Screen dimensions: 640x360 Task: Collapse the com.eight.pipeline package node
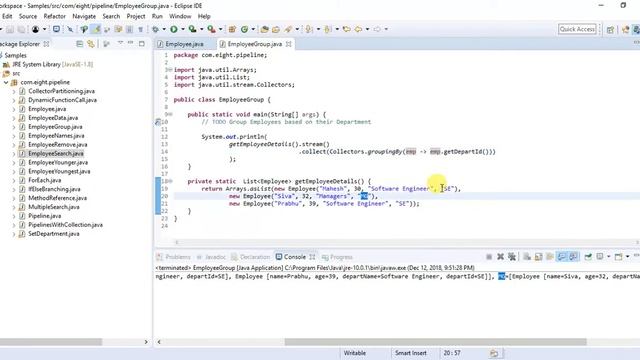click(6, 82)
